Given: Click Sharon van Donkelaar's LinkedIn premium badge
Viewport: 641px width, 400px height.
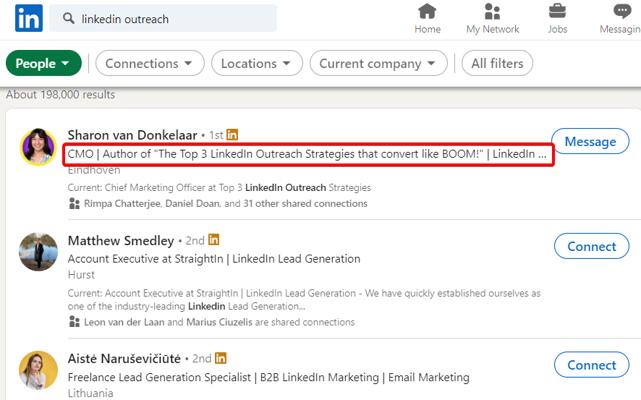Looking at the screenshot, I should [232, 135].
